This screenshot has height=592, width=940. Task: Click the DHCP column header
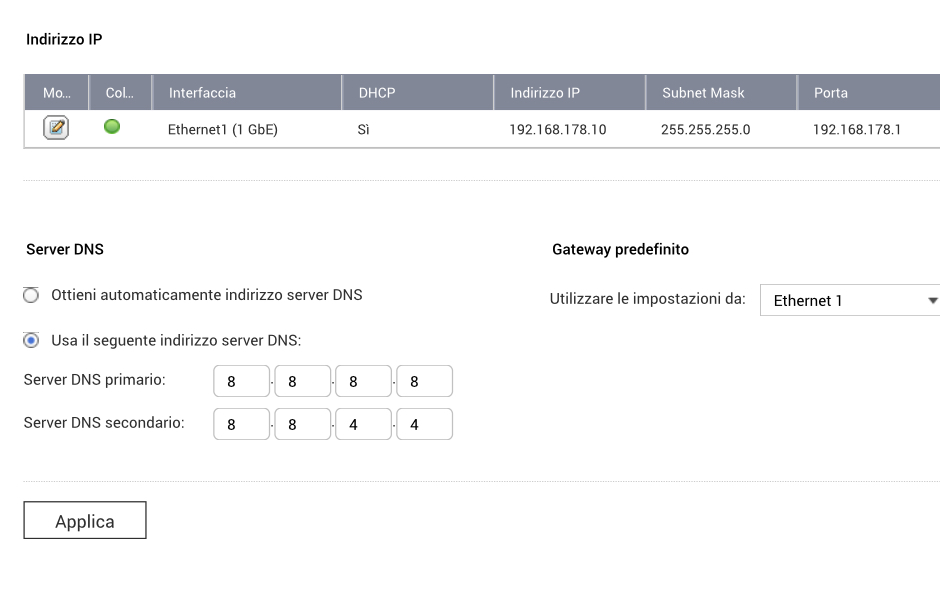(x=418, y=93)
